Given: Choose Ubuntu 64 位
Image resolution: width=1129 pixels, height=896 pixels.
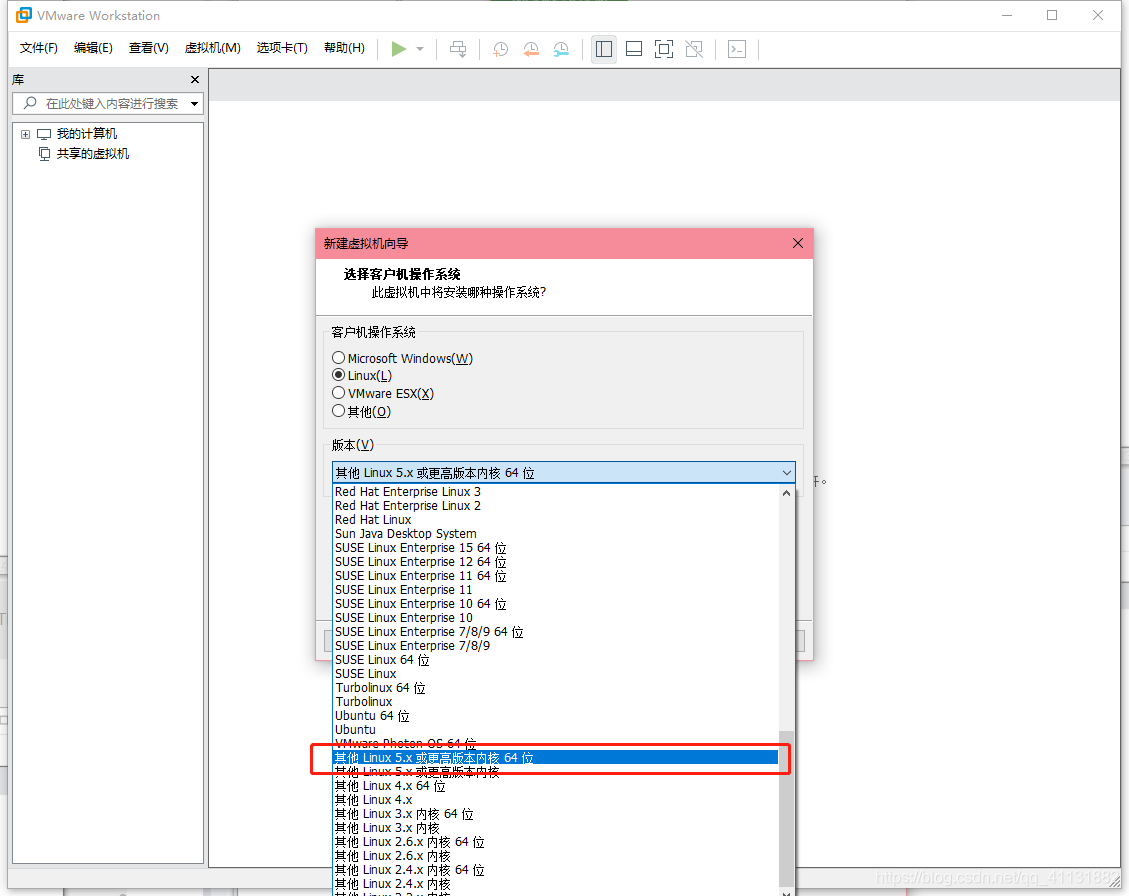Looking at the screenshot, I should [x=555, y=716].
